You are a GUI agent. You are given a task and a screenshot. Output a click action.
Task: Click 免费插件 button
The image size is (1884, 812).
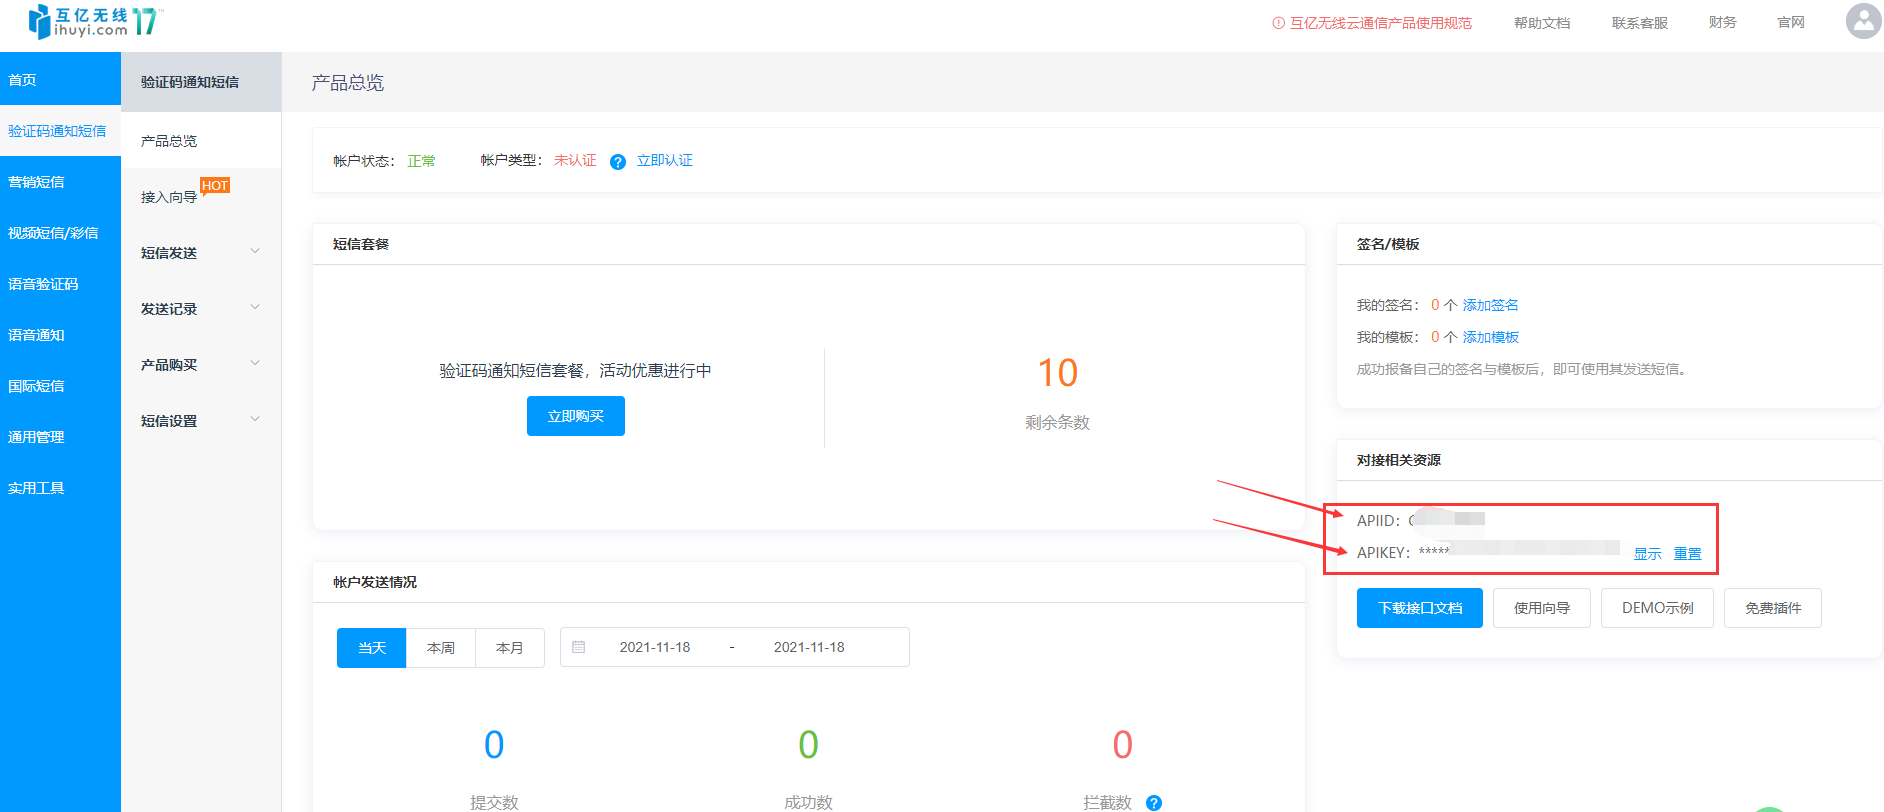point(1773,608)
